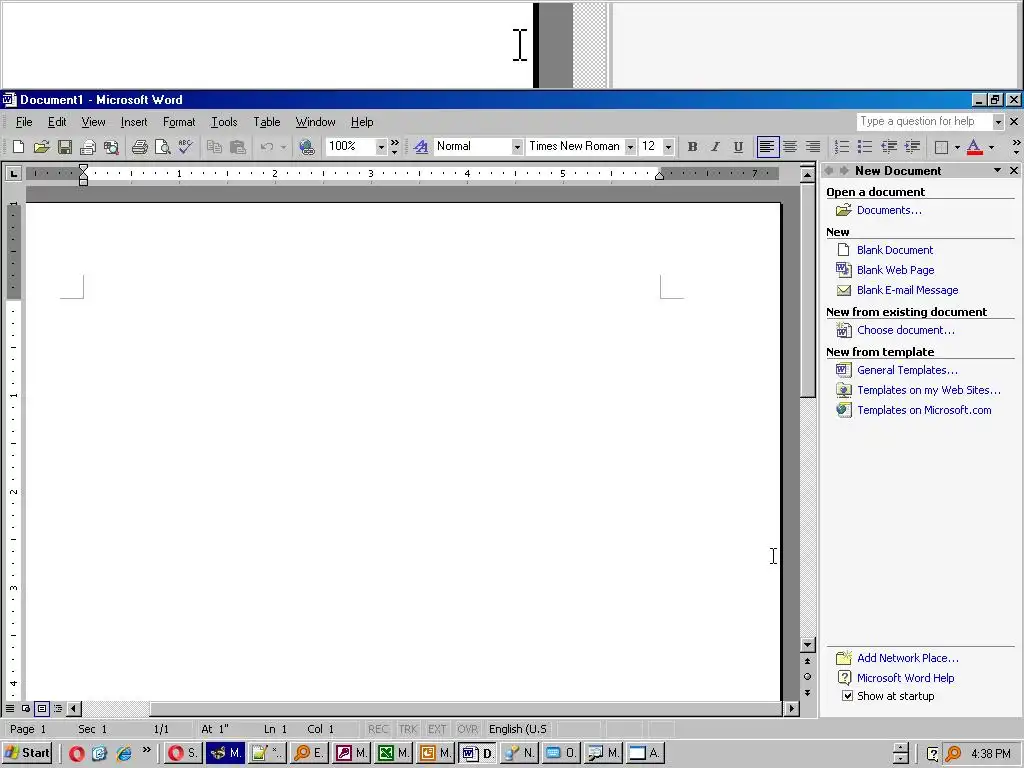Viewport: 1024px width, 768px height.
Task: Toggle Align Left formatting
Action: pyautogui.click(x=767, y=147)
